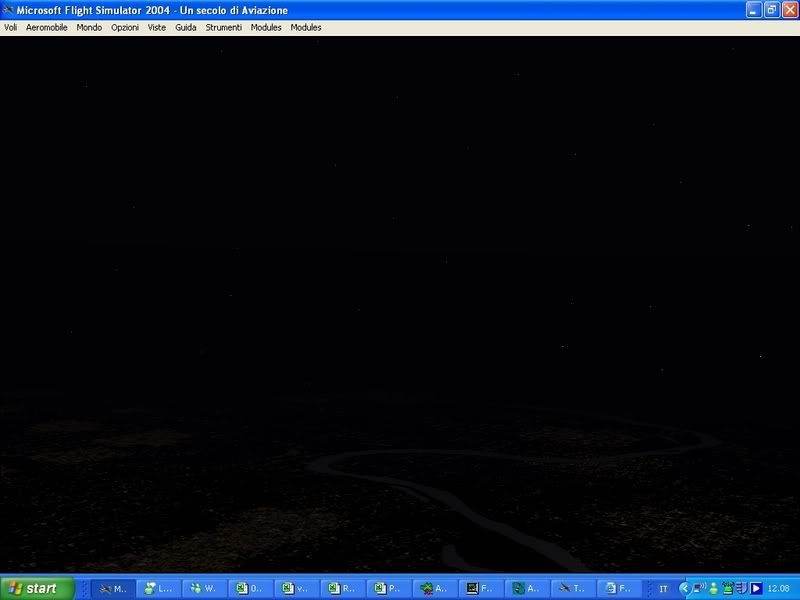
Task: Switch to the messenger 'L...' taskbar button
Action: (x=159, y=589)
